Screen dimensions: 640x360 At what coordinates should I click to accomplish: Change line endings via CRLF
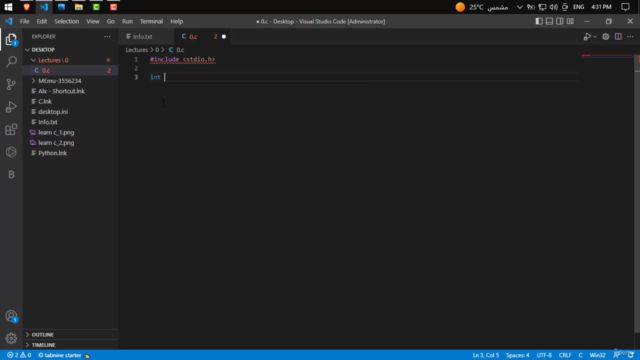(x=565, y=355)
